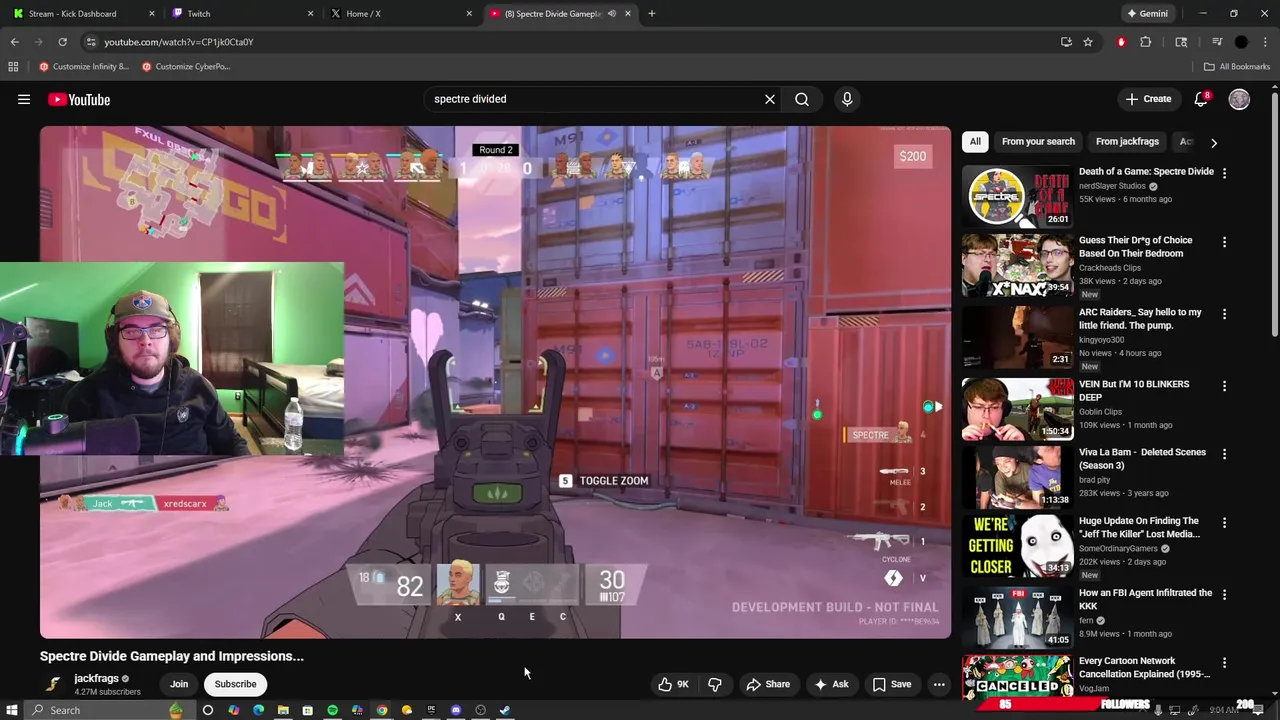
Task: Open Viva La Bam Deleted Scenes title
Action: 1142,459
